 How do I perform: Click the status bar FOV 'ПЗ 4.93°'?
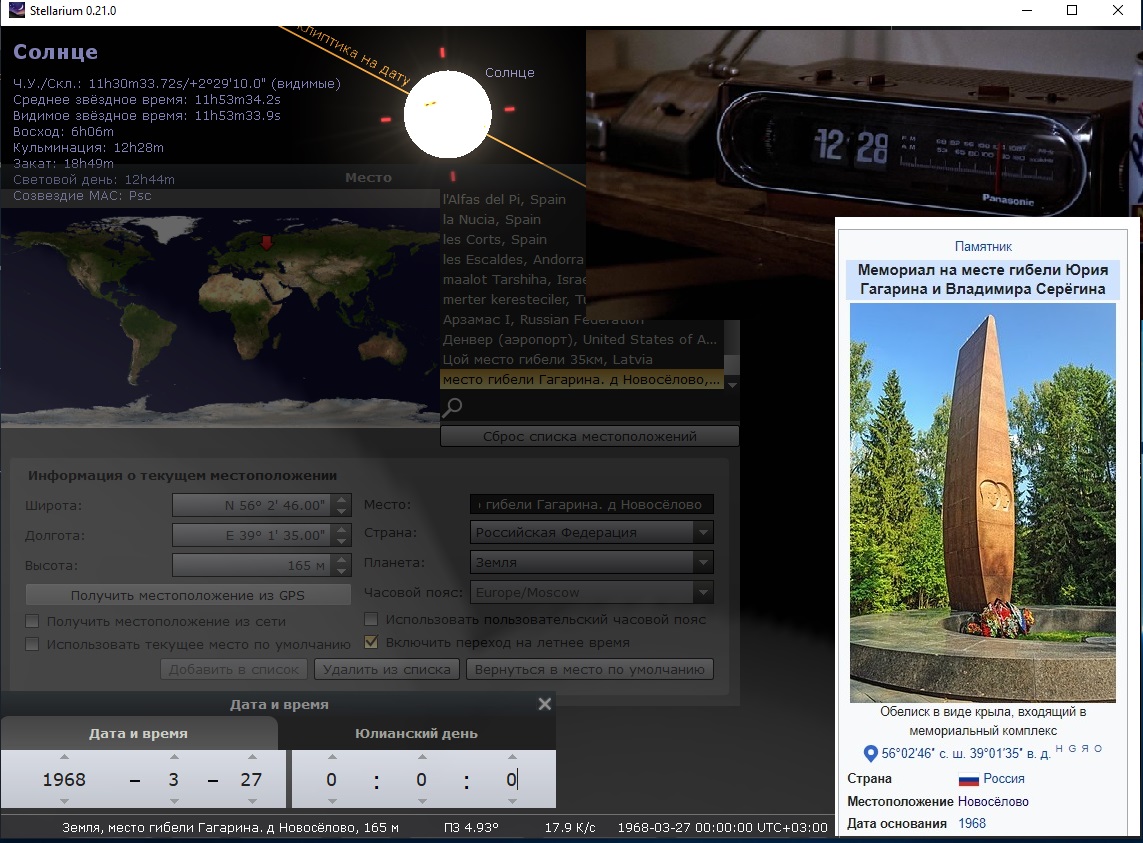click(x=471, y=828)
